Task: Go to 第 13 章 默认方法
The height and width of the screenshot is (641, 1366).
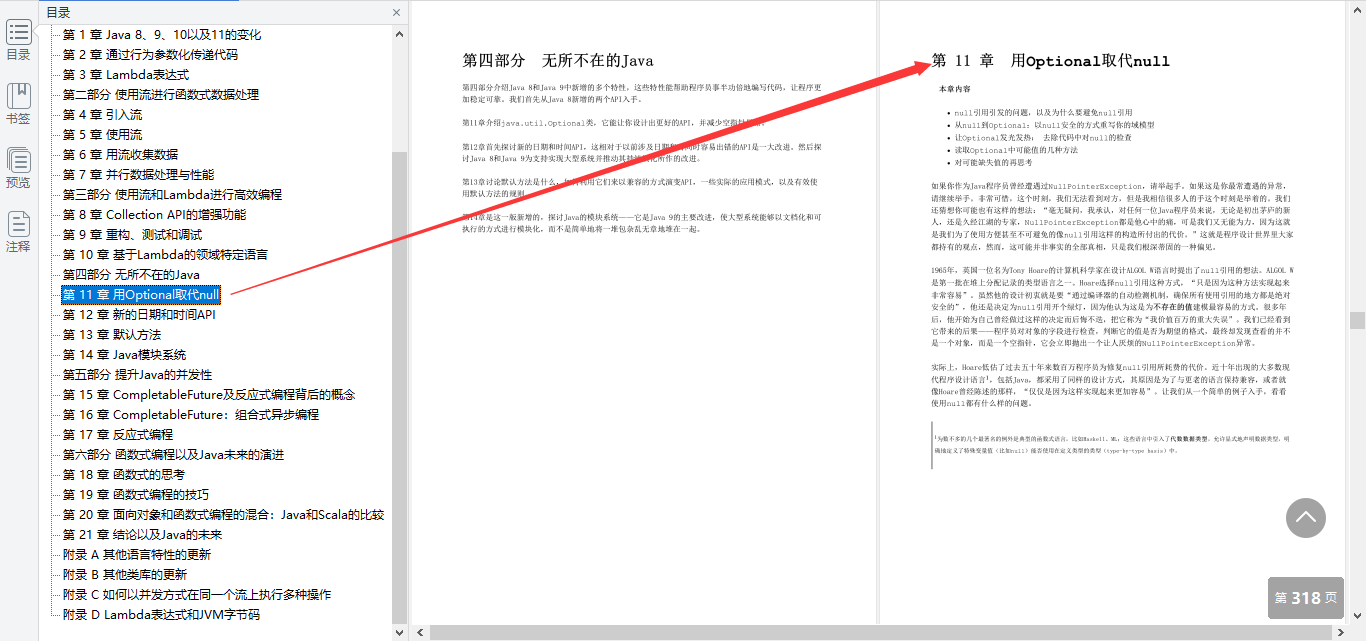Action: pos(111,334)
